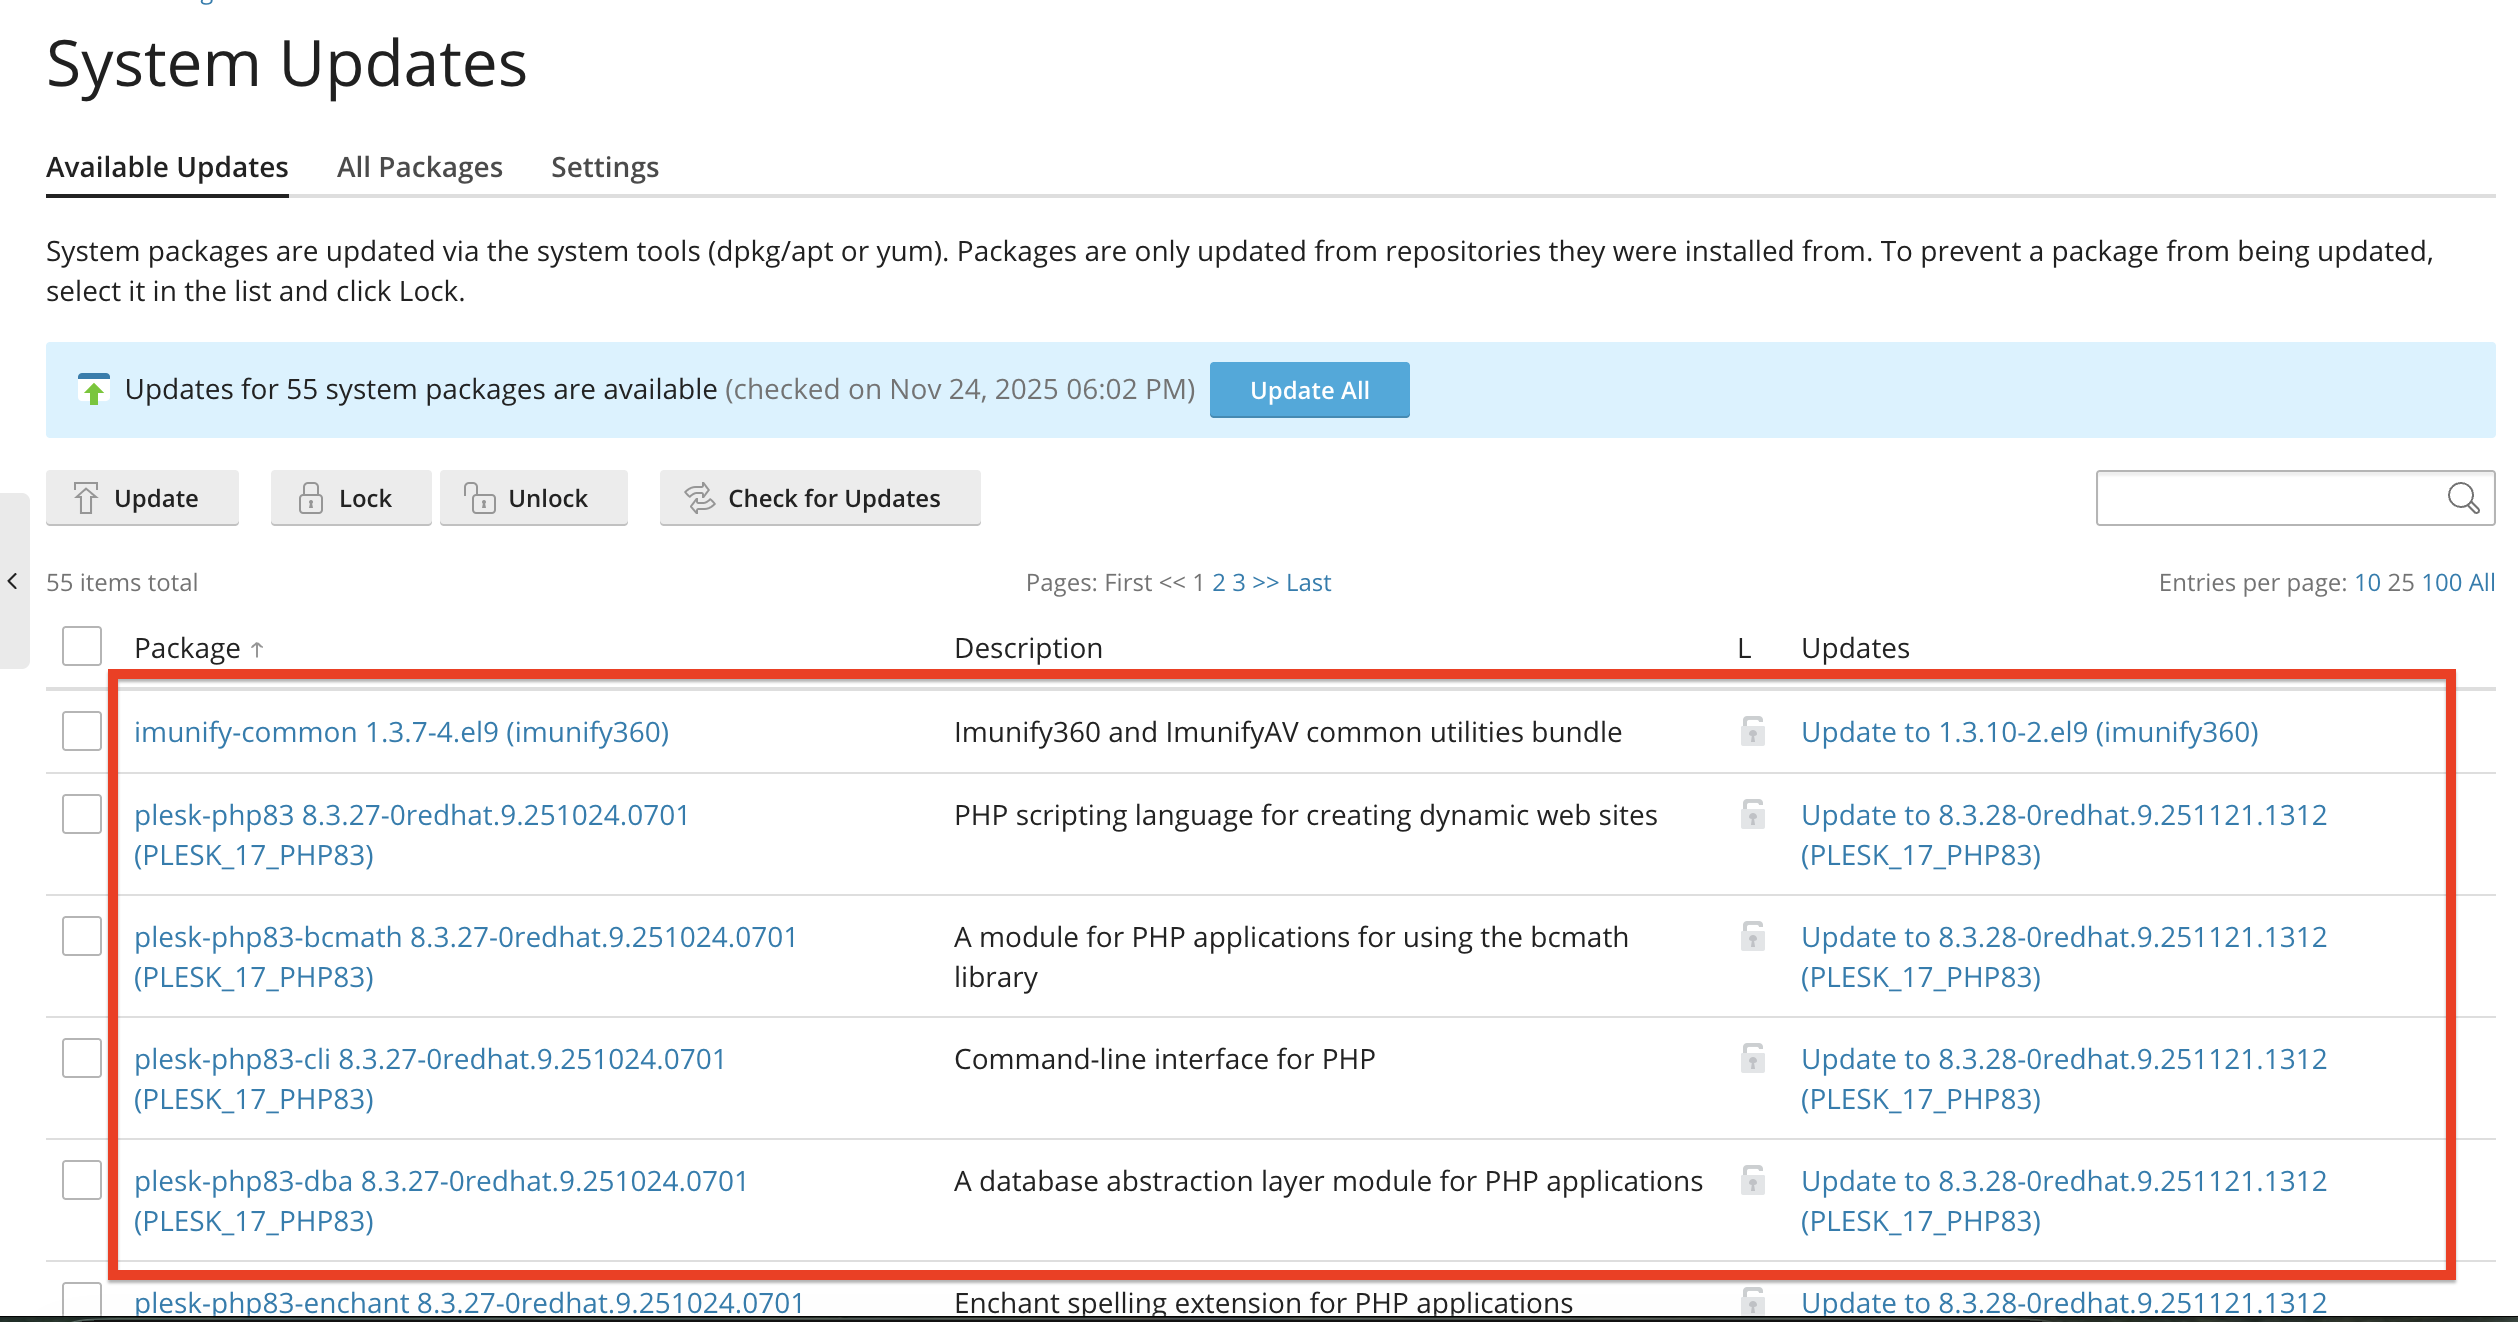Click the Package sort arrow
This screenshot has height=1322, width=2518.
click(257, 649)
